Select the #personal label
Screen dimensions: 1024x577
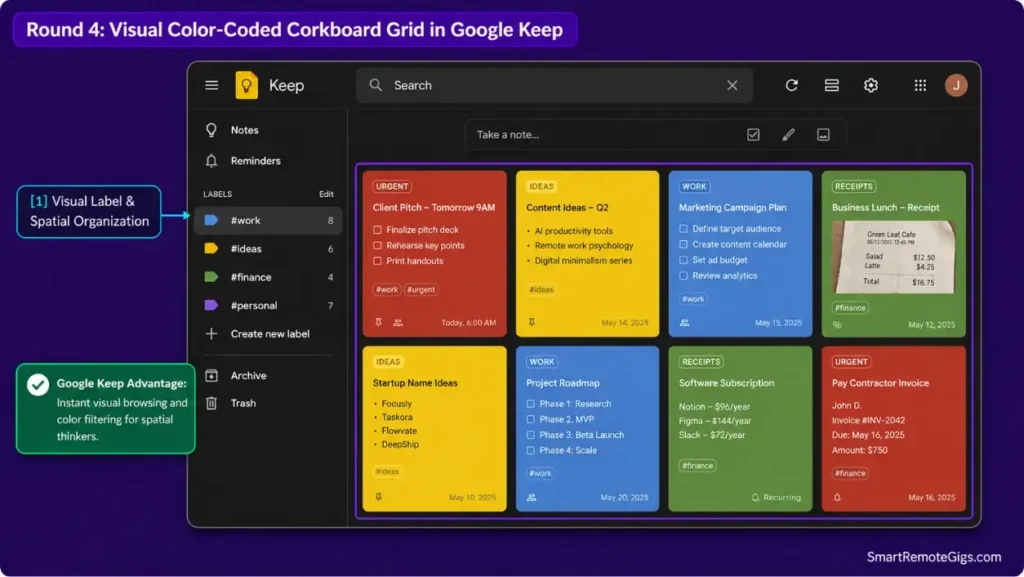269,305
